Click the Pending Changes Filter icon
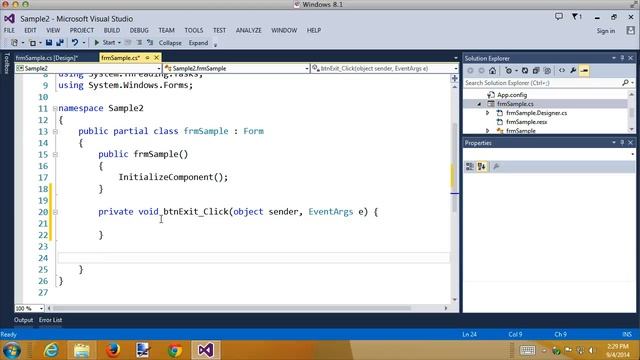640x360 pixels. (508, 71)
